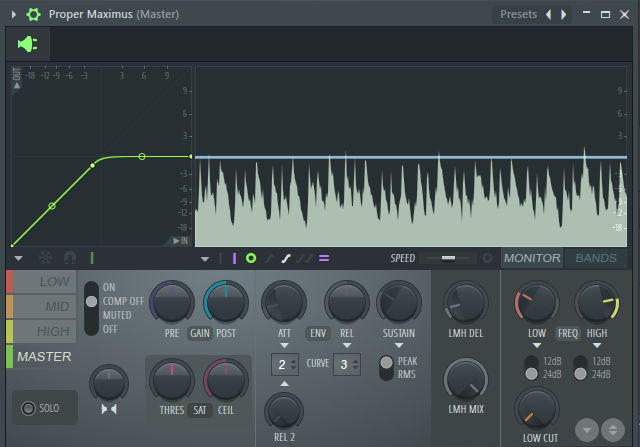Open LOW frequency dropdown arrow
Viewport: 640px width, 447px height.
click(537, 346)
